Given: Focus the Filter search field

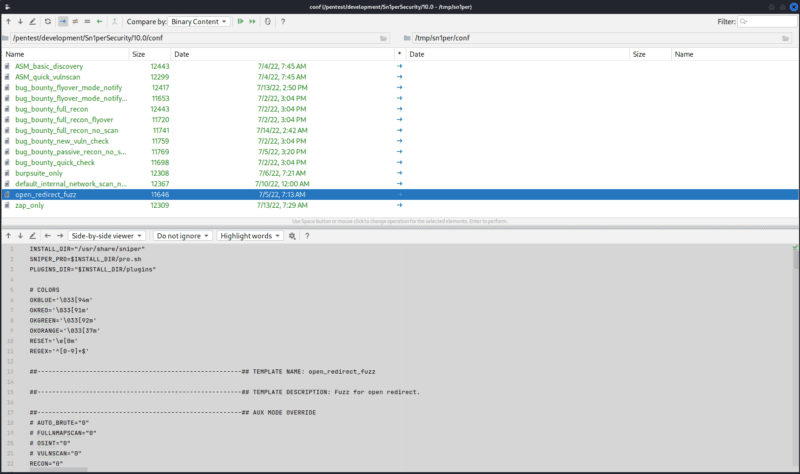Looking at the screenshot, I should (x=767, y=21).
